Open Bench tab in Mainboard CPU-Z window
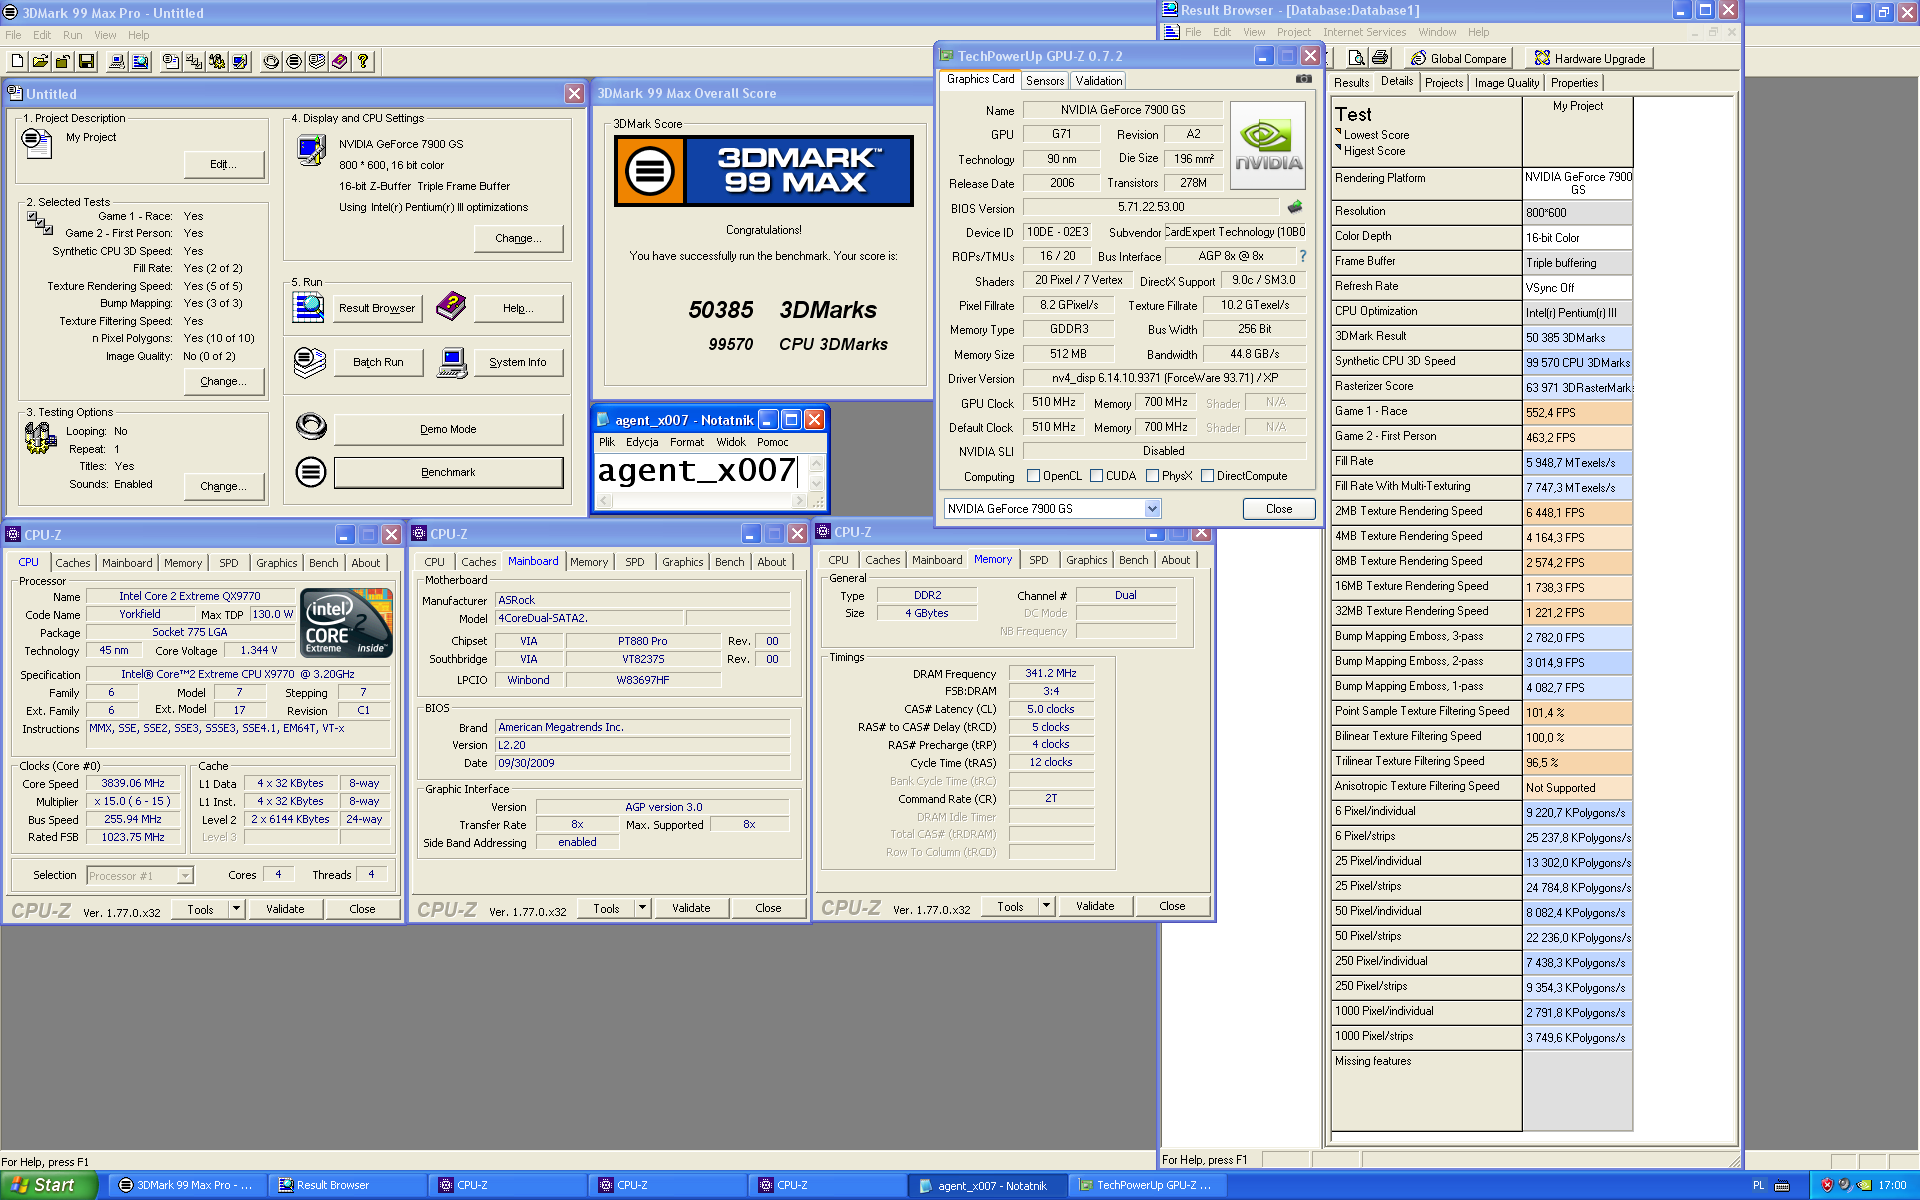Image resolution: width=1920 pixels, height=1200 pixels. click(729, 562)
